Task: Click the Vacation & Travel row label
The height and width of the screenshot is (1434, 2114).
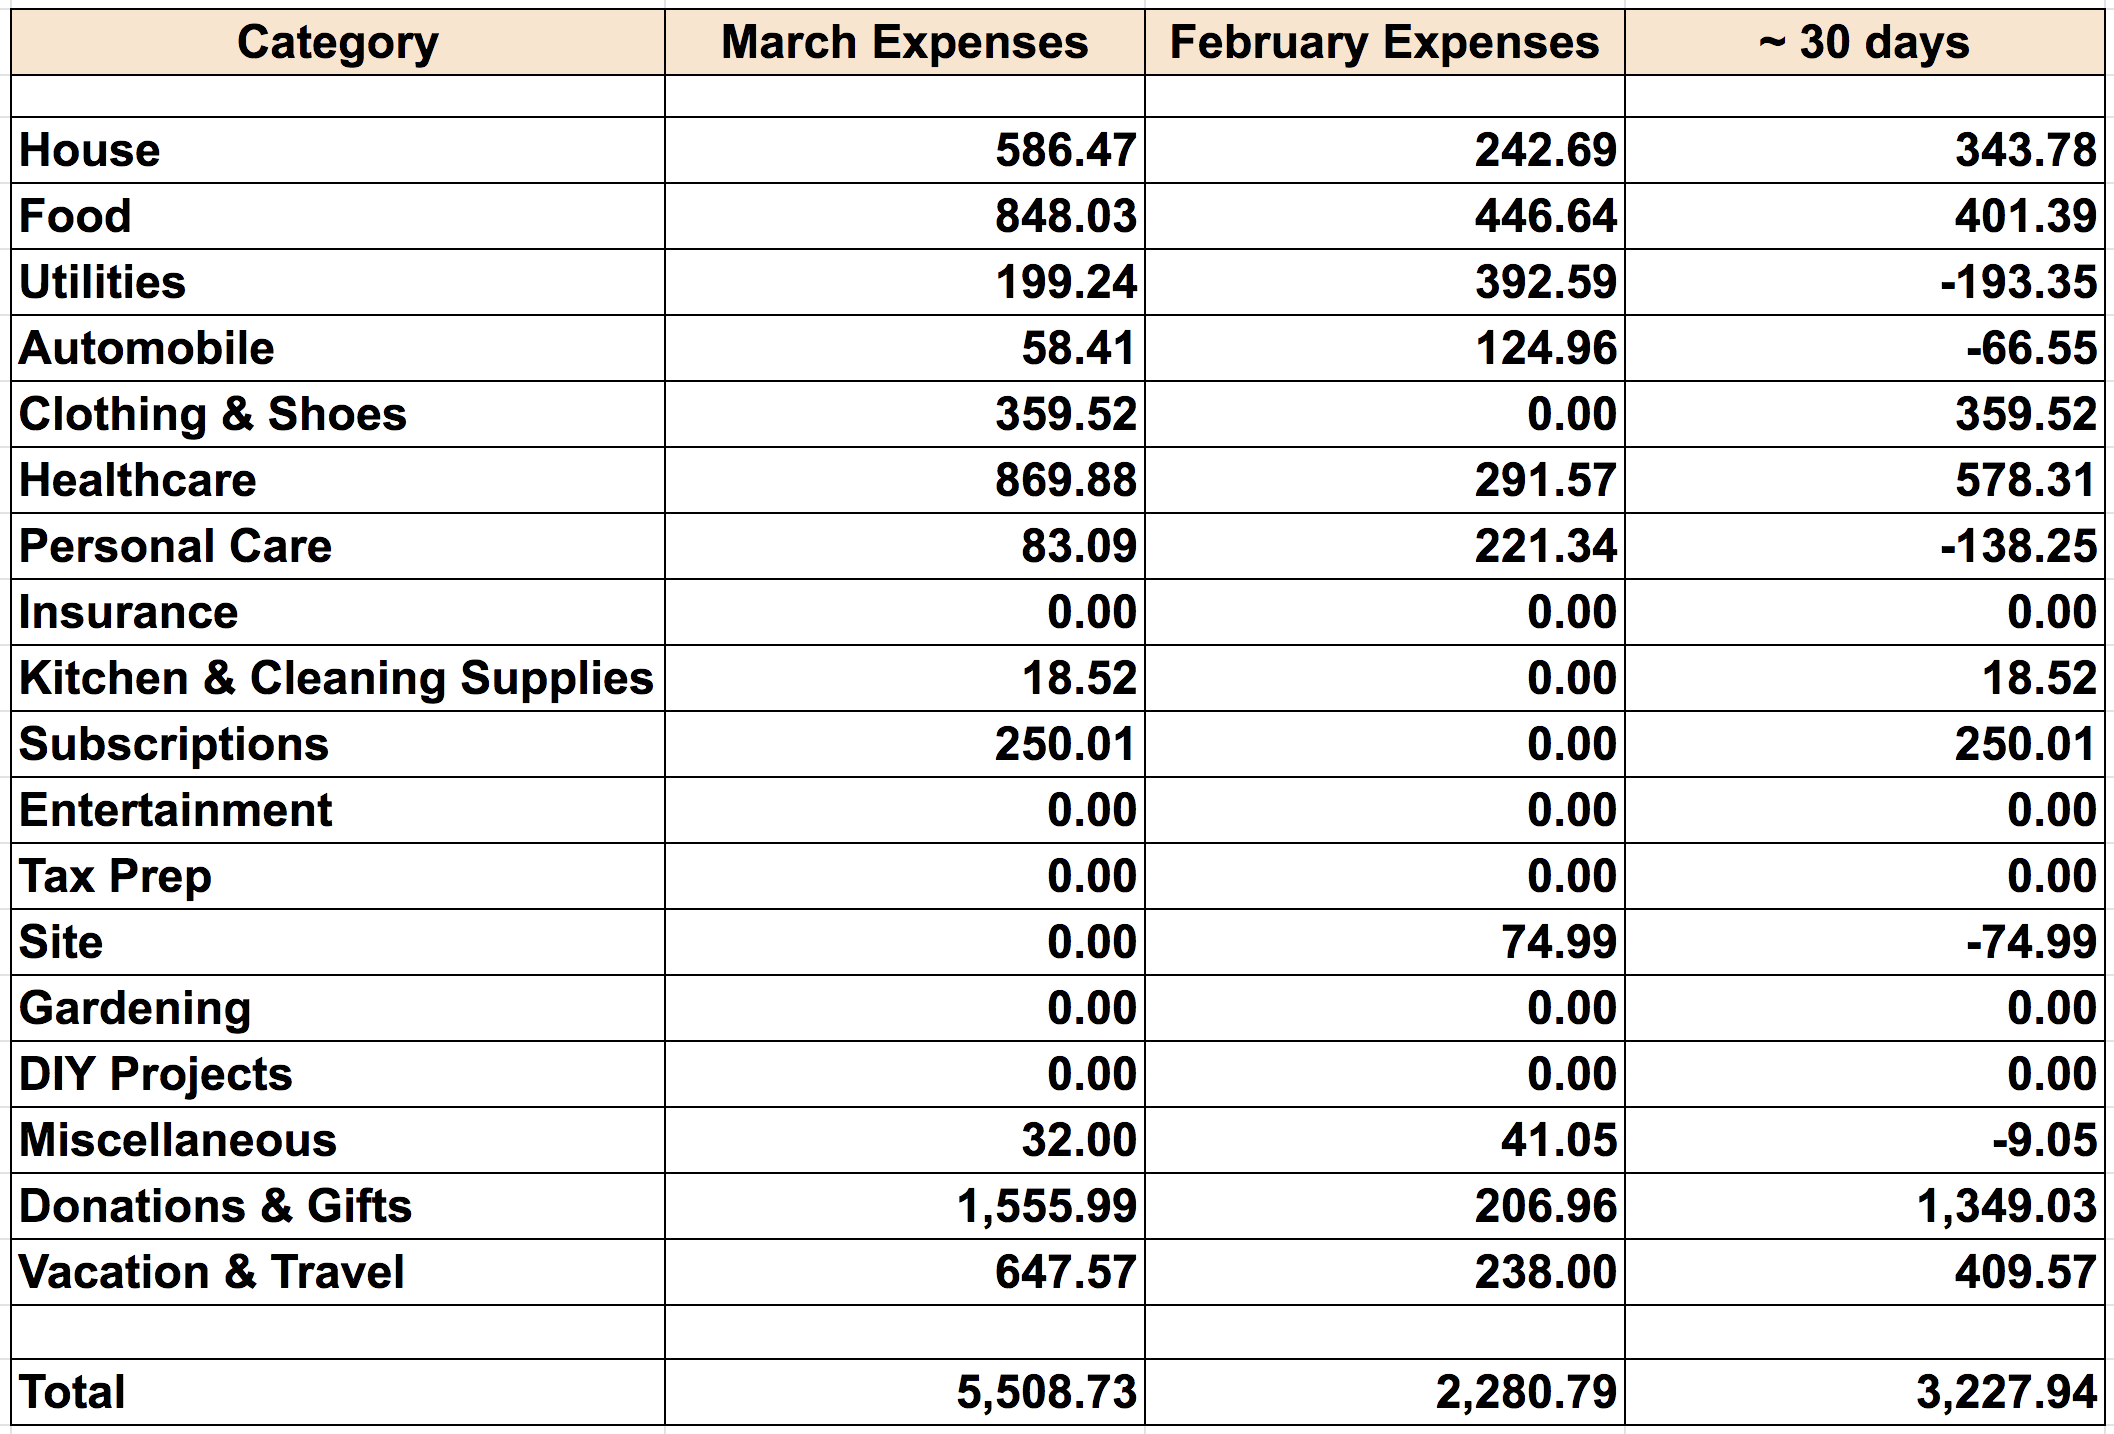Action: (x=212, y=1272)
